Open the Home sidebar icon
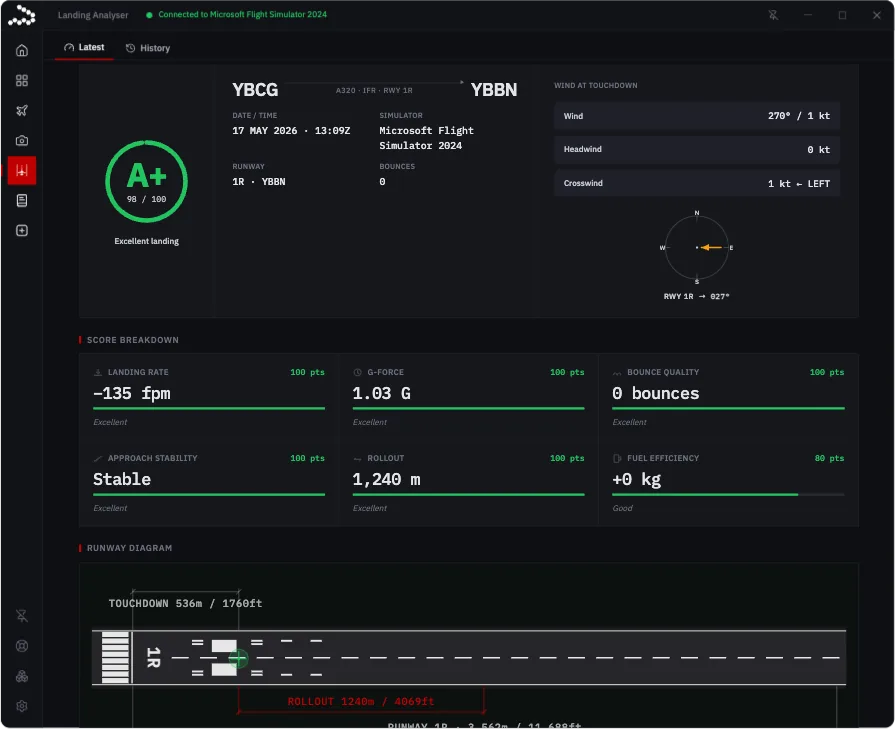Screen dimensions: 895x729 pyautogui.click(x=22, y=50)
